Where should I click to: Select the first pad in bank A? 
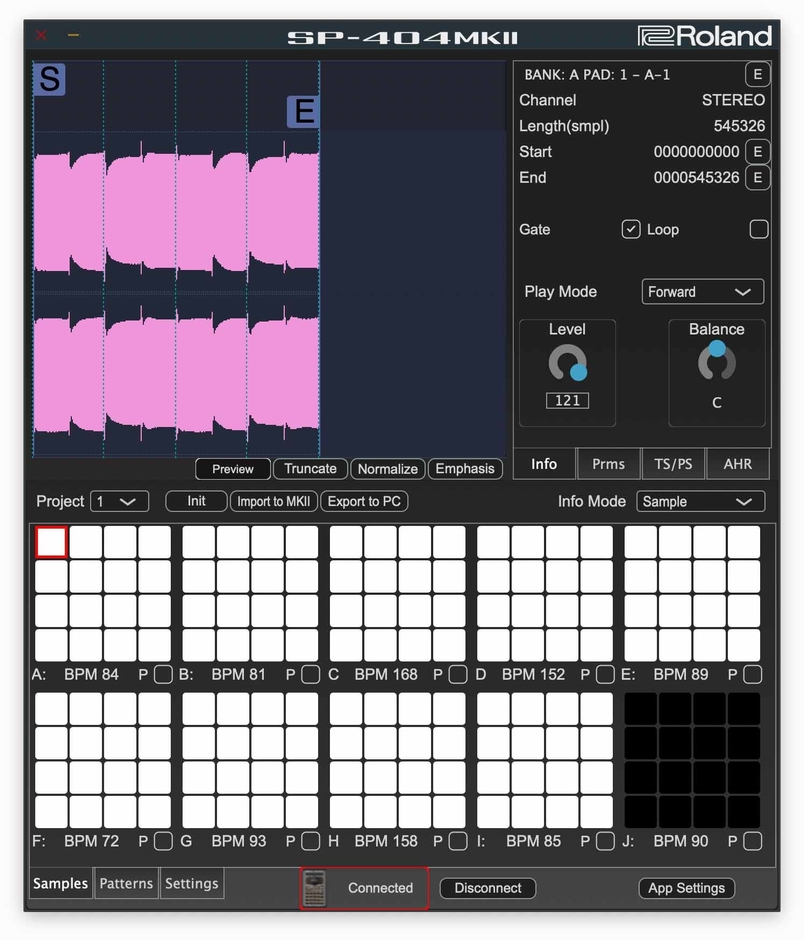[x=51, y=542]
